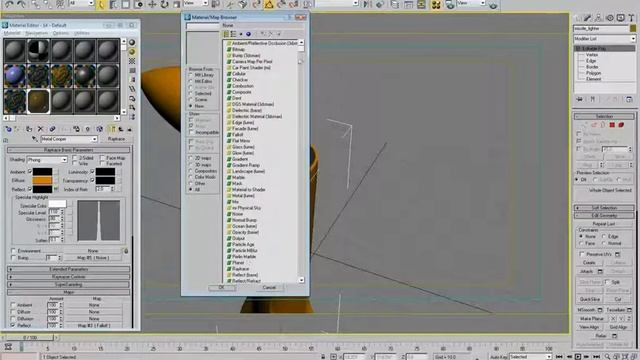The image size is (640, 360).
Task: Click Show Map in Viewport icon
Action: click(100, 129)
